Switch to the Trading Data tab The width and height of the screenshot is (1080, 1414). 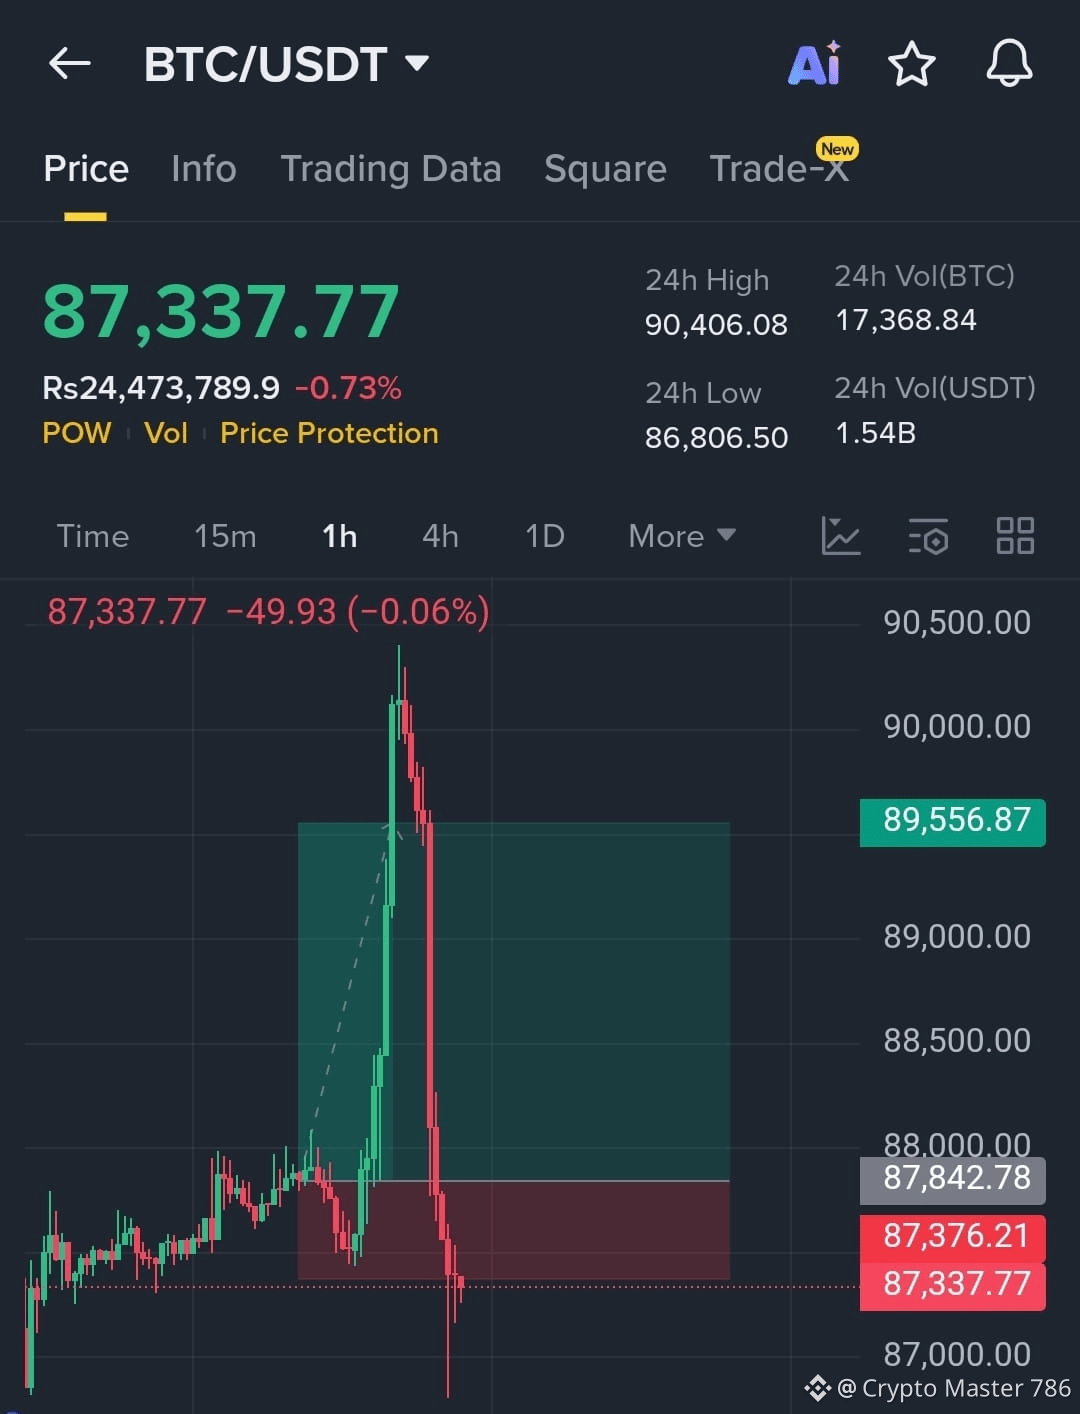click(391, 168)
